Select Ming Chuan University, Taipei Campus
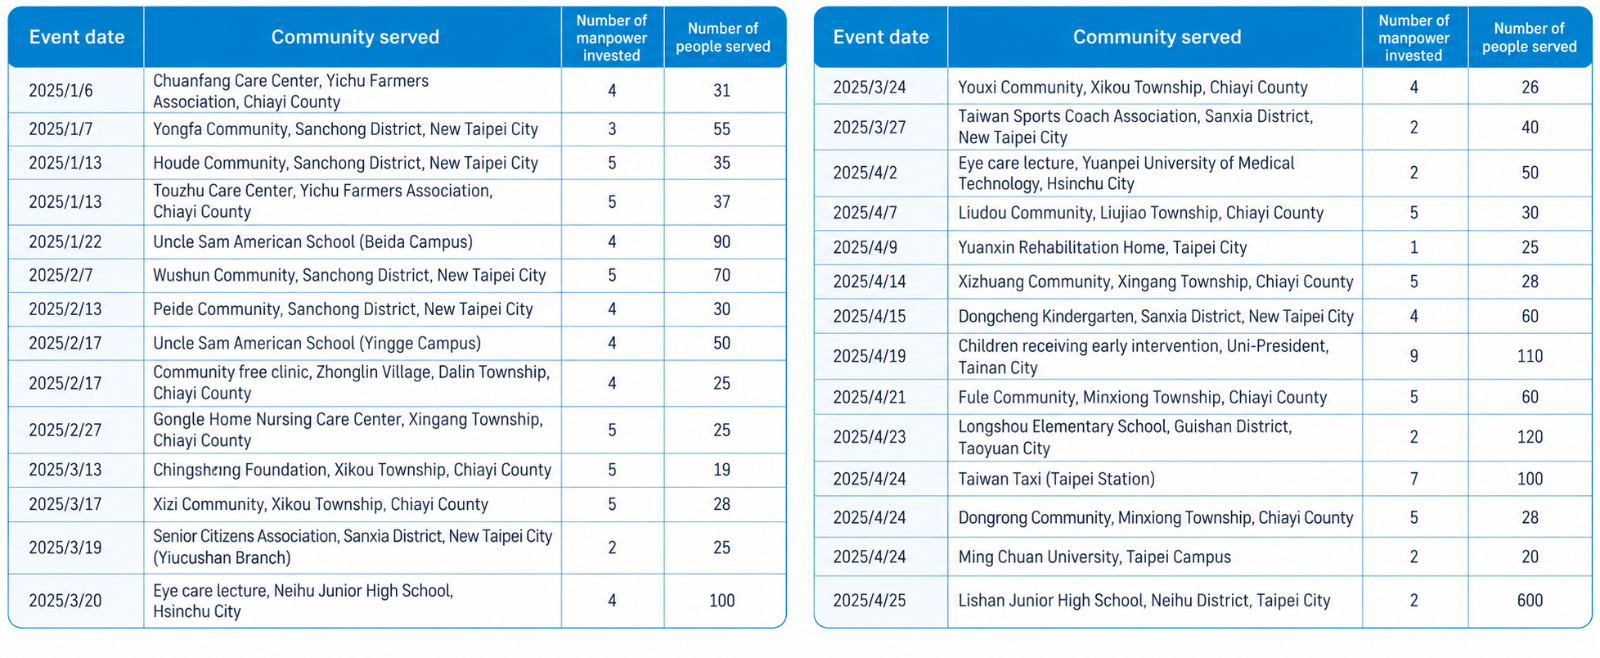Screen dimensions: 1600x658 [1095, 557]
